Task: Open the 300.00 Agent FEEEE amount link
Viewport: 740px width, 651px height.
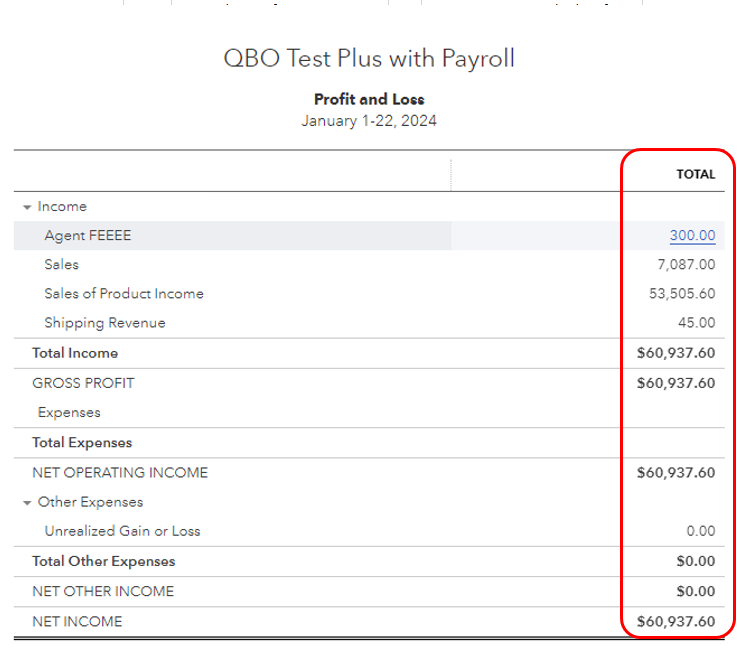Action: pyautogui.click(x=692, y=236)
